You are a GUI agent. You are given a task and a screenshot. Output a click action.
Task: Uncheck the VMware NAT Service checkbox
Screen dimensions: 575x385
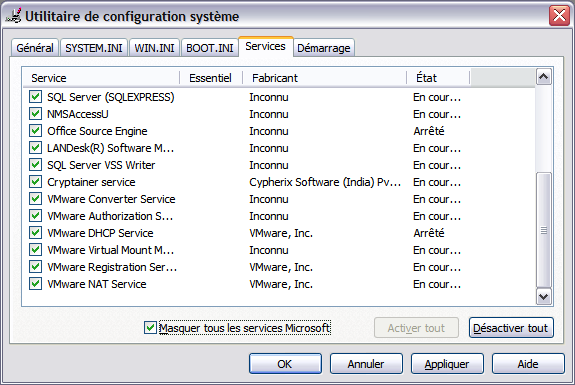tap(36, 284)
